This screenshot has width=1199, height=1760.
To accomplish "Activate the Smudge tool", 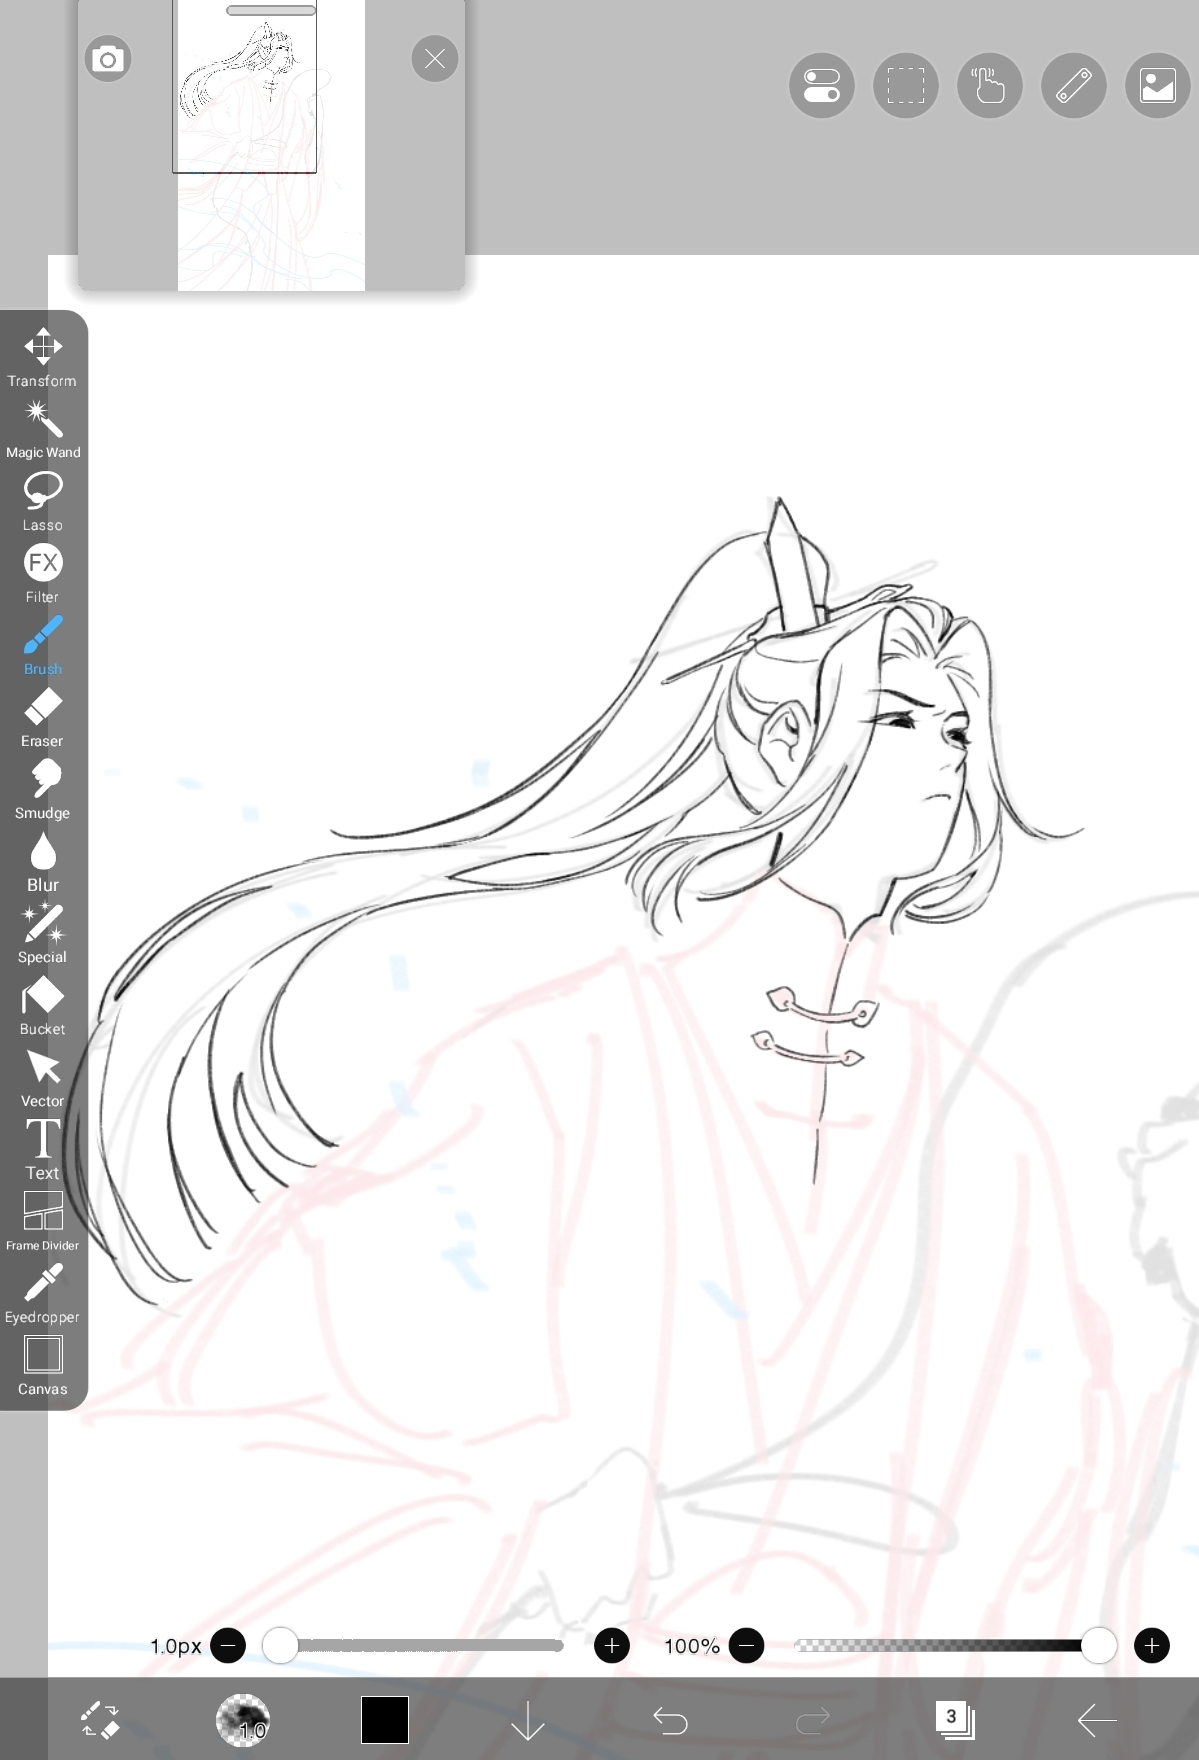I will pos(42,788).
